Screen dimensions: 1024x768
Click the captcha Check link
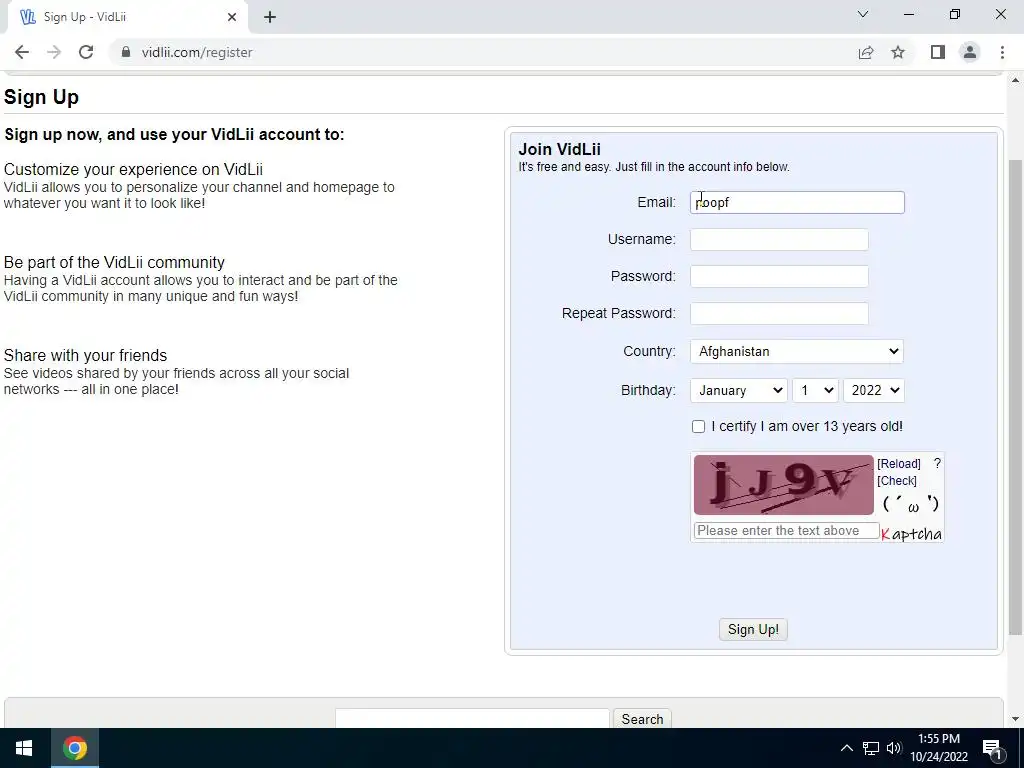point(897,481)
